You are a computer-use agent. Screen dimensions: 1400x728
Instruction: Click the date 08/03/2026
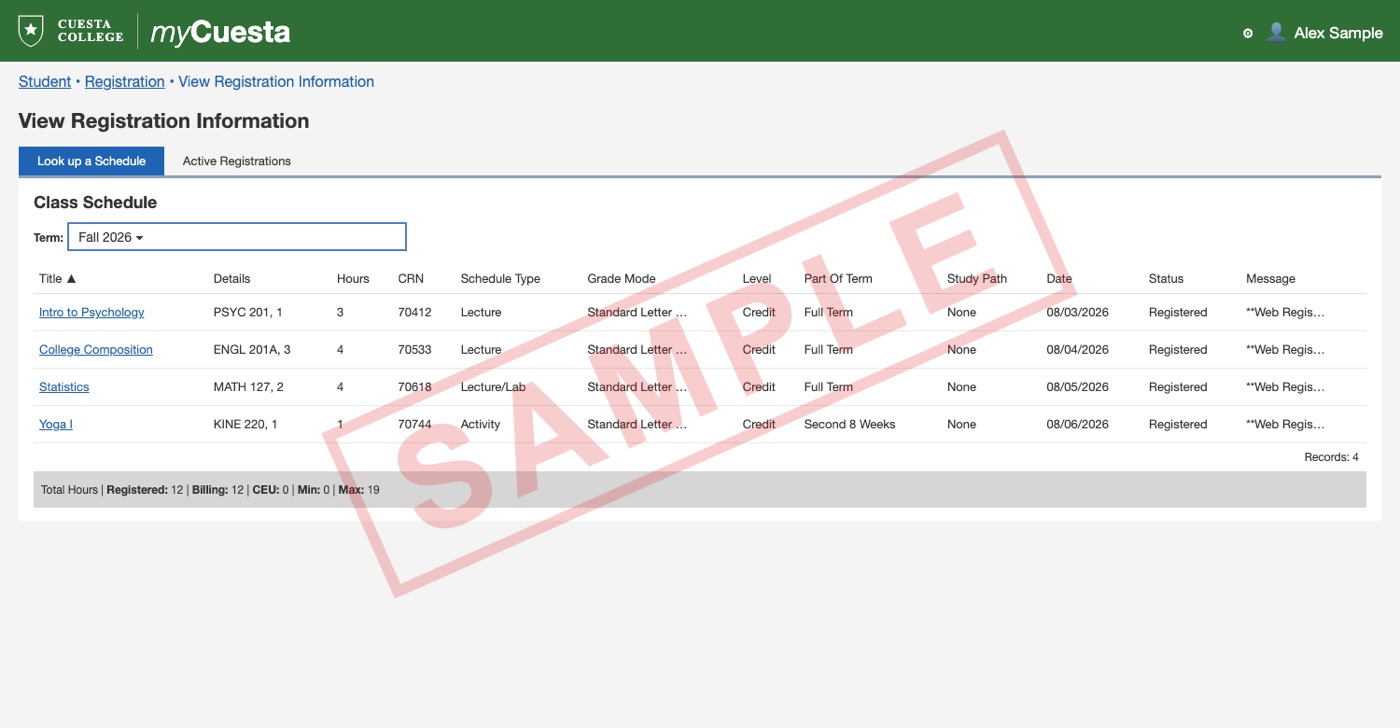1078,312
